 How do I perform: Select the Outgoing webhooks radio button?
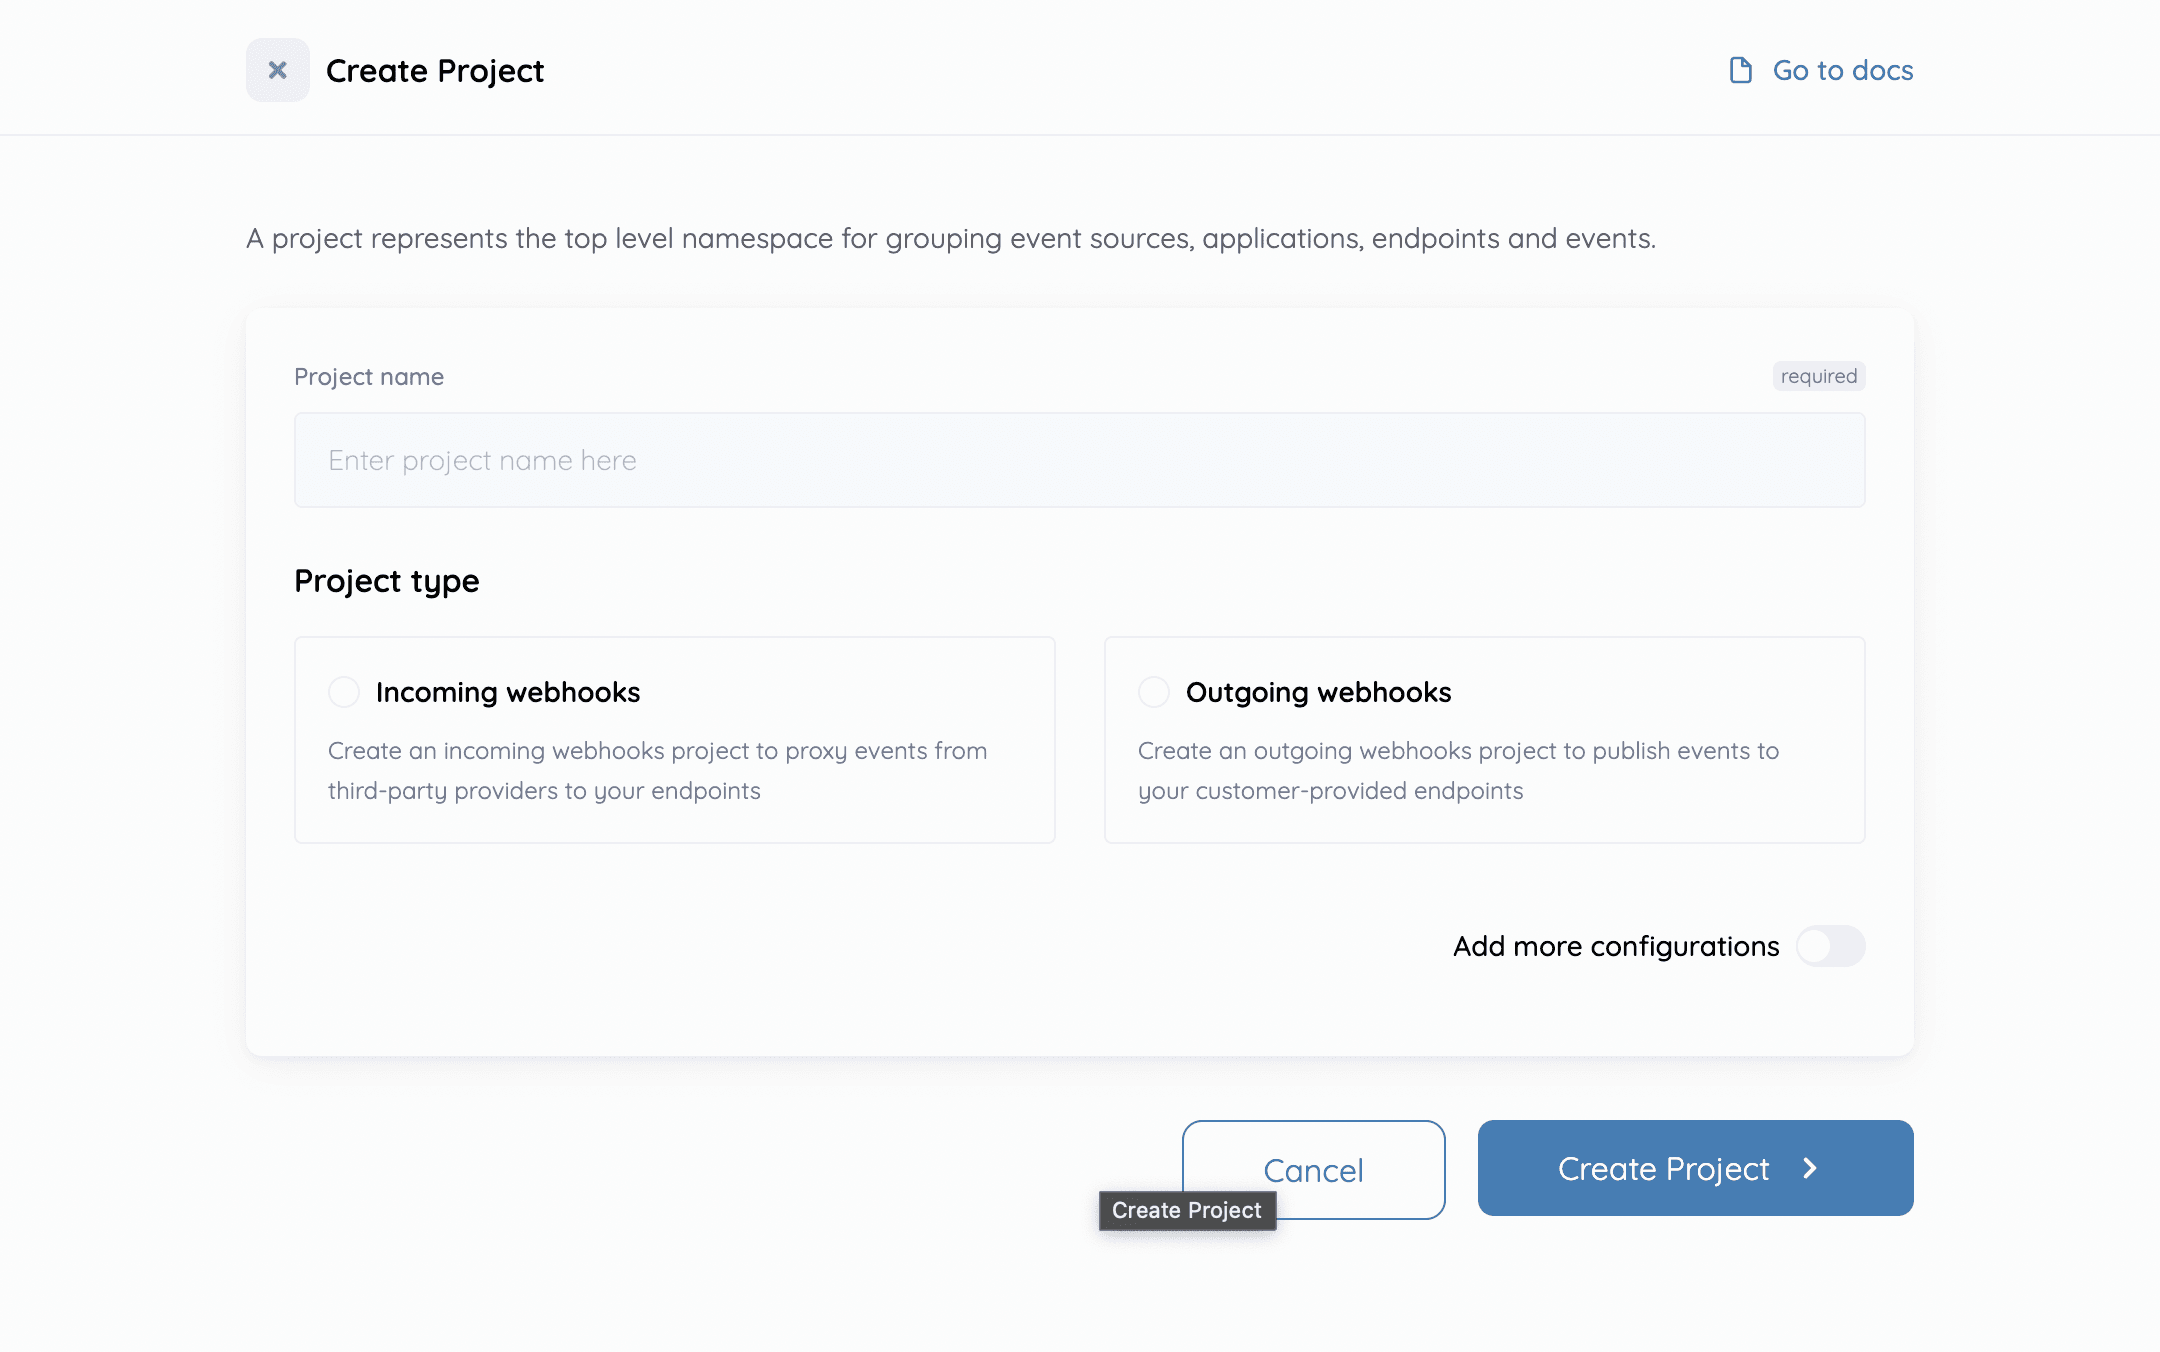(x=1154, y=692)
